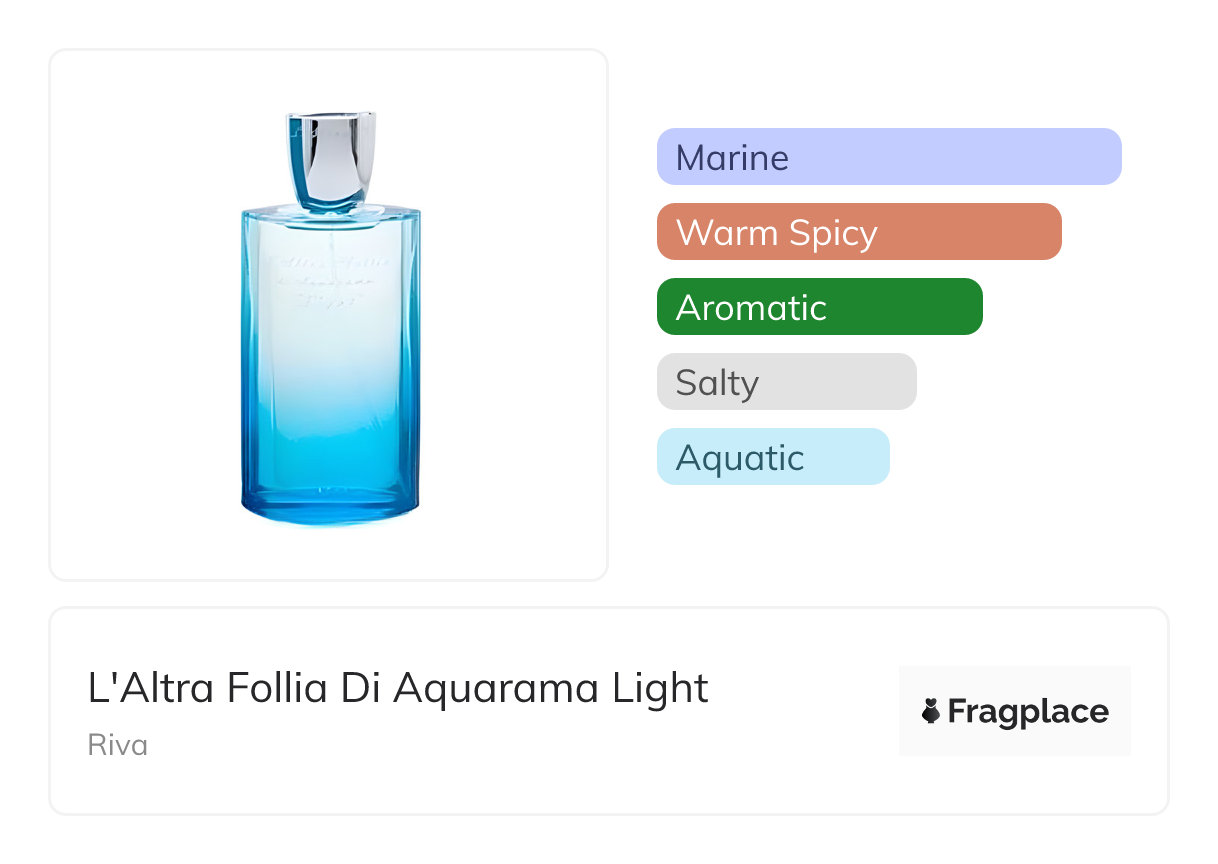Select the orange Warm Spicy accord bar
The width and height of the screenshot is (1218, 864).
tap(858, 232)
